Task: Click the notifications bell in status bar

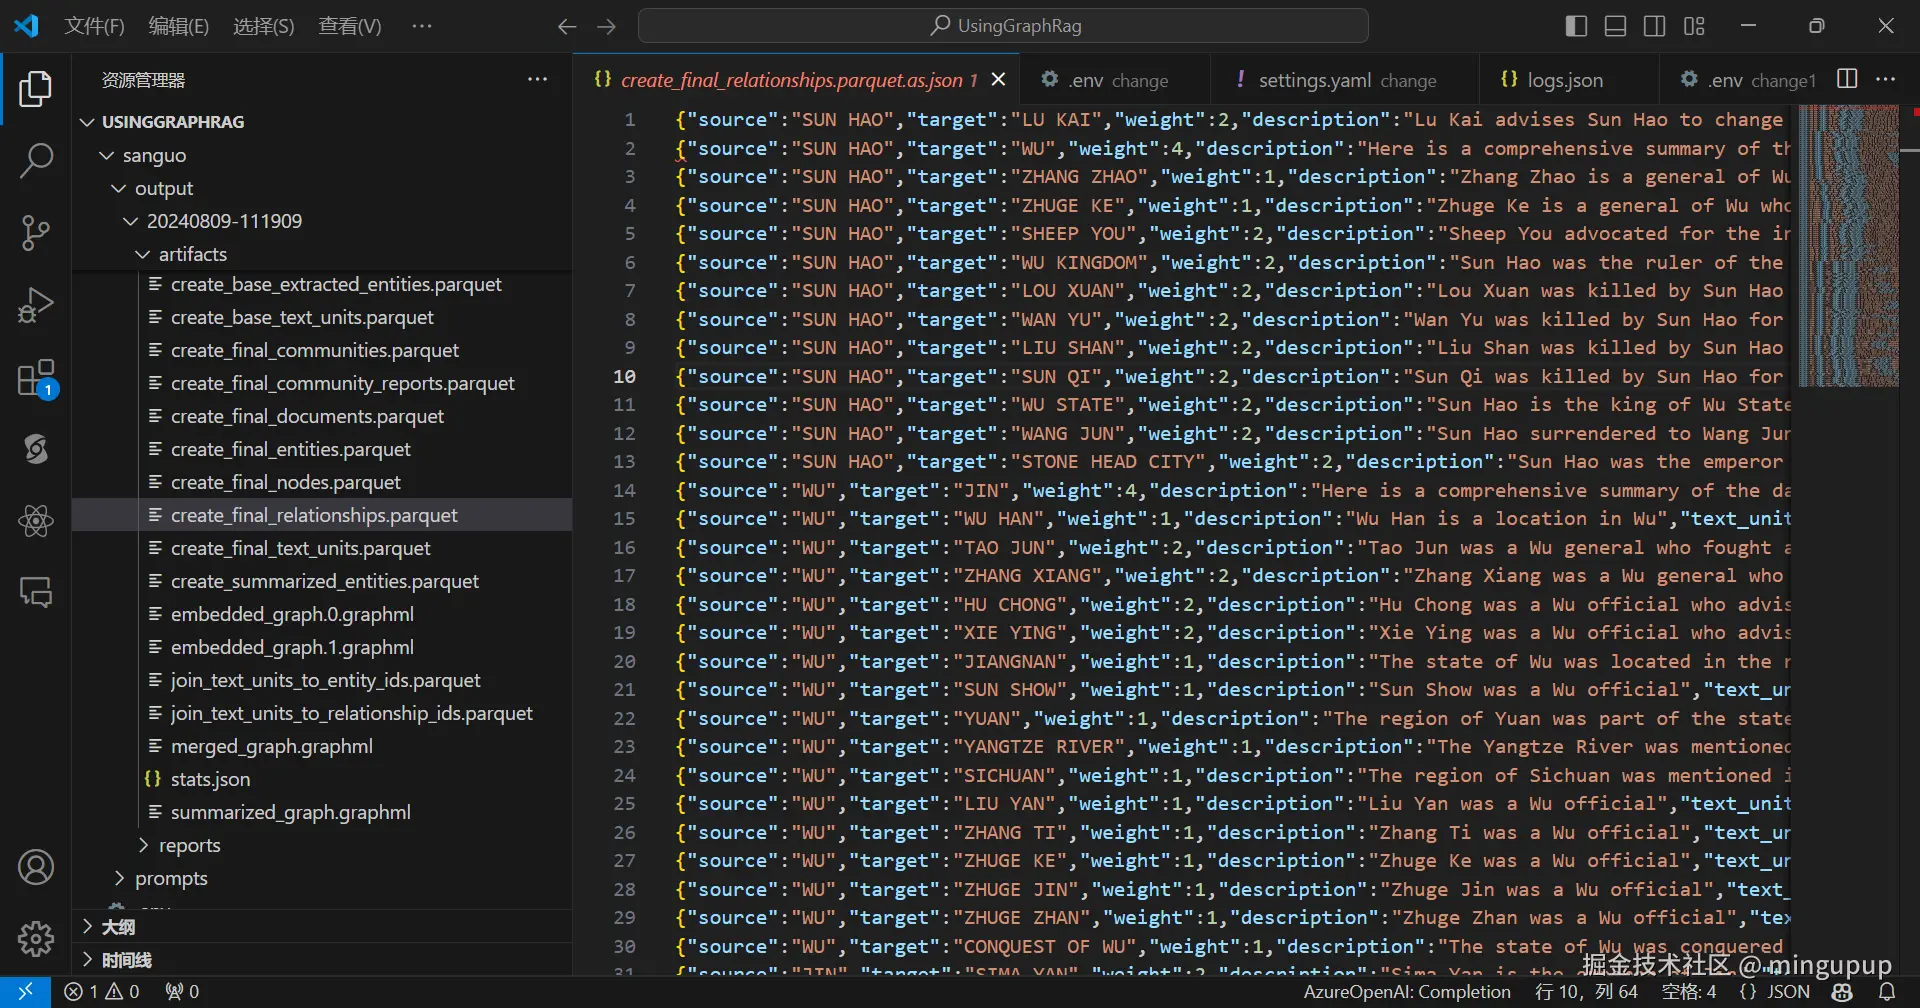Action: (x=1886, y=992)
